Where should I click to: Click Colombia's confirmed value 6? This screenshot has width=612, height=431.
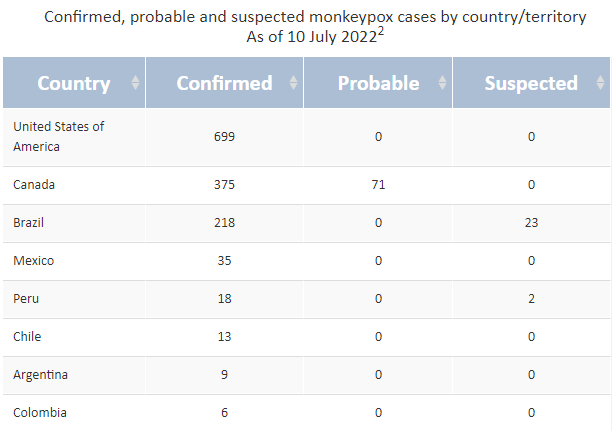[x=224, y=413]
